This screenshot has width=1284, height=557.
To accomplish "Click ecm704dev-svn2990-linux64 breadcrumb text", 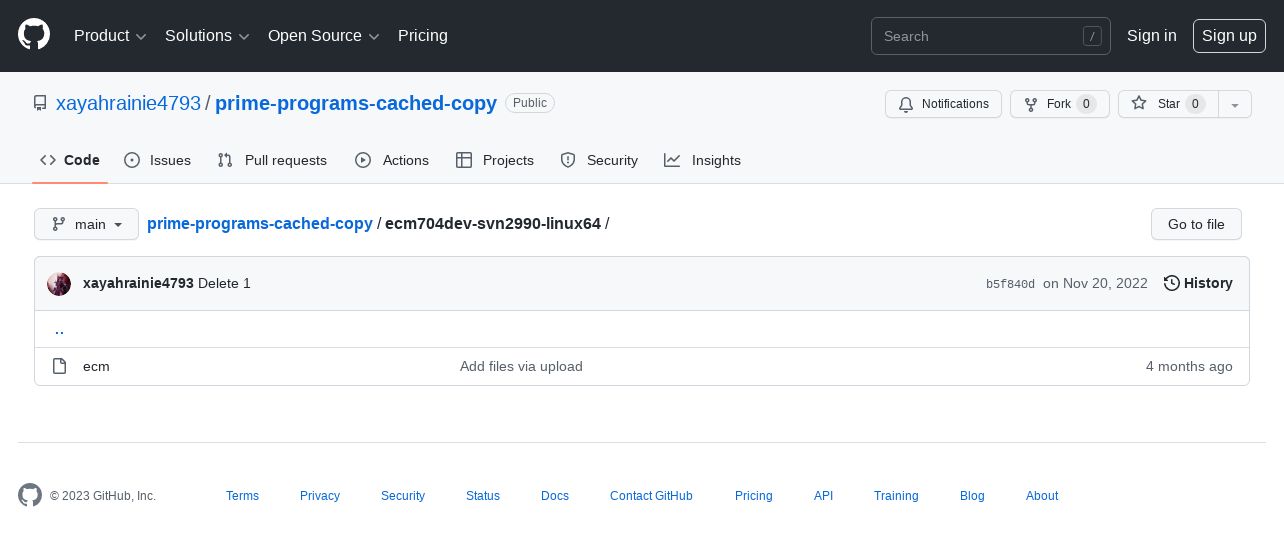I will (x=493, y=224).
